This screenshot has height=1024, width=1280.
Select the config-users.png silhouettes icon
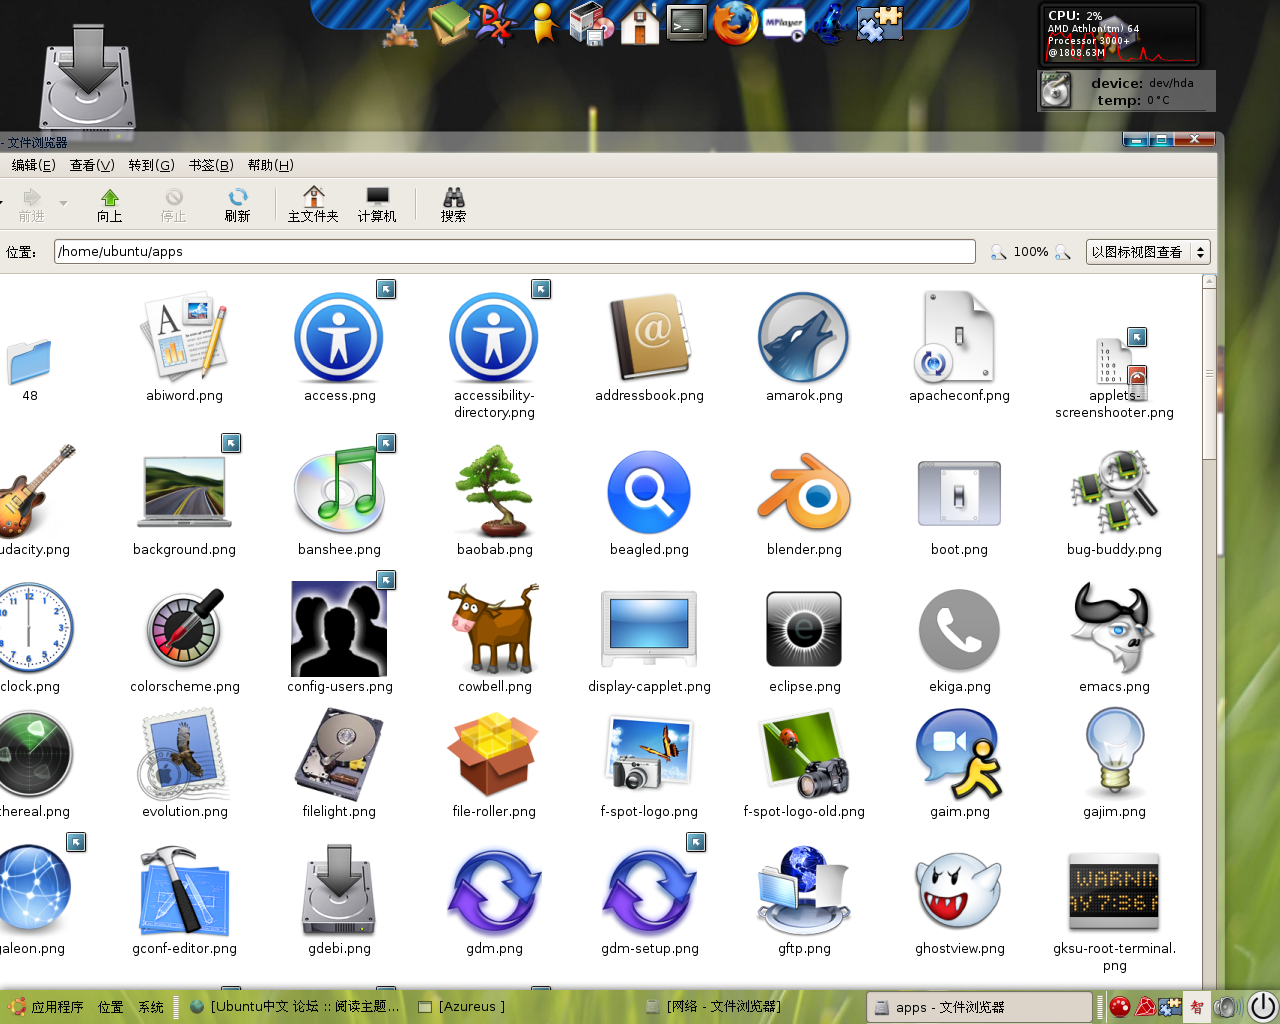click(x=339, y=629)
